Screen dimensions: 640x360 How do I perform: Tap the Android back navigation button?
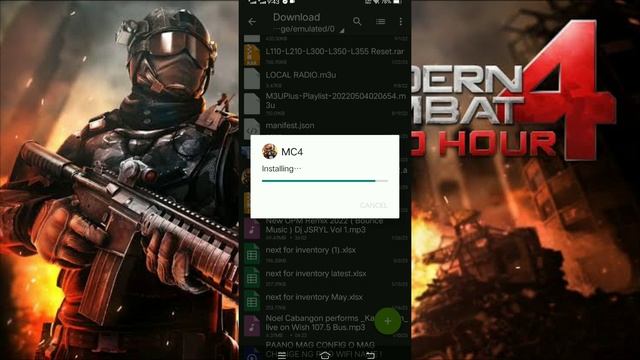point(370,355)
